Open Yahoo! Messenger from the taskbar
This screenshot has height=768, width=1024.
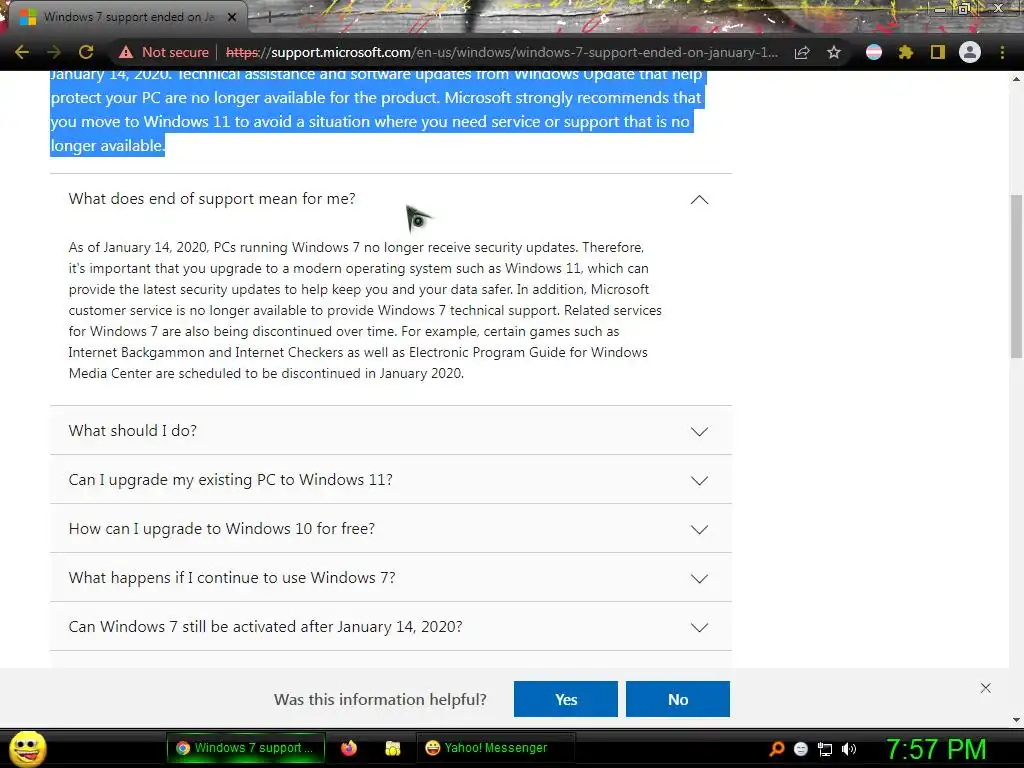(x=495, y=748)
